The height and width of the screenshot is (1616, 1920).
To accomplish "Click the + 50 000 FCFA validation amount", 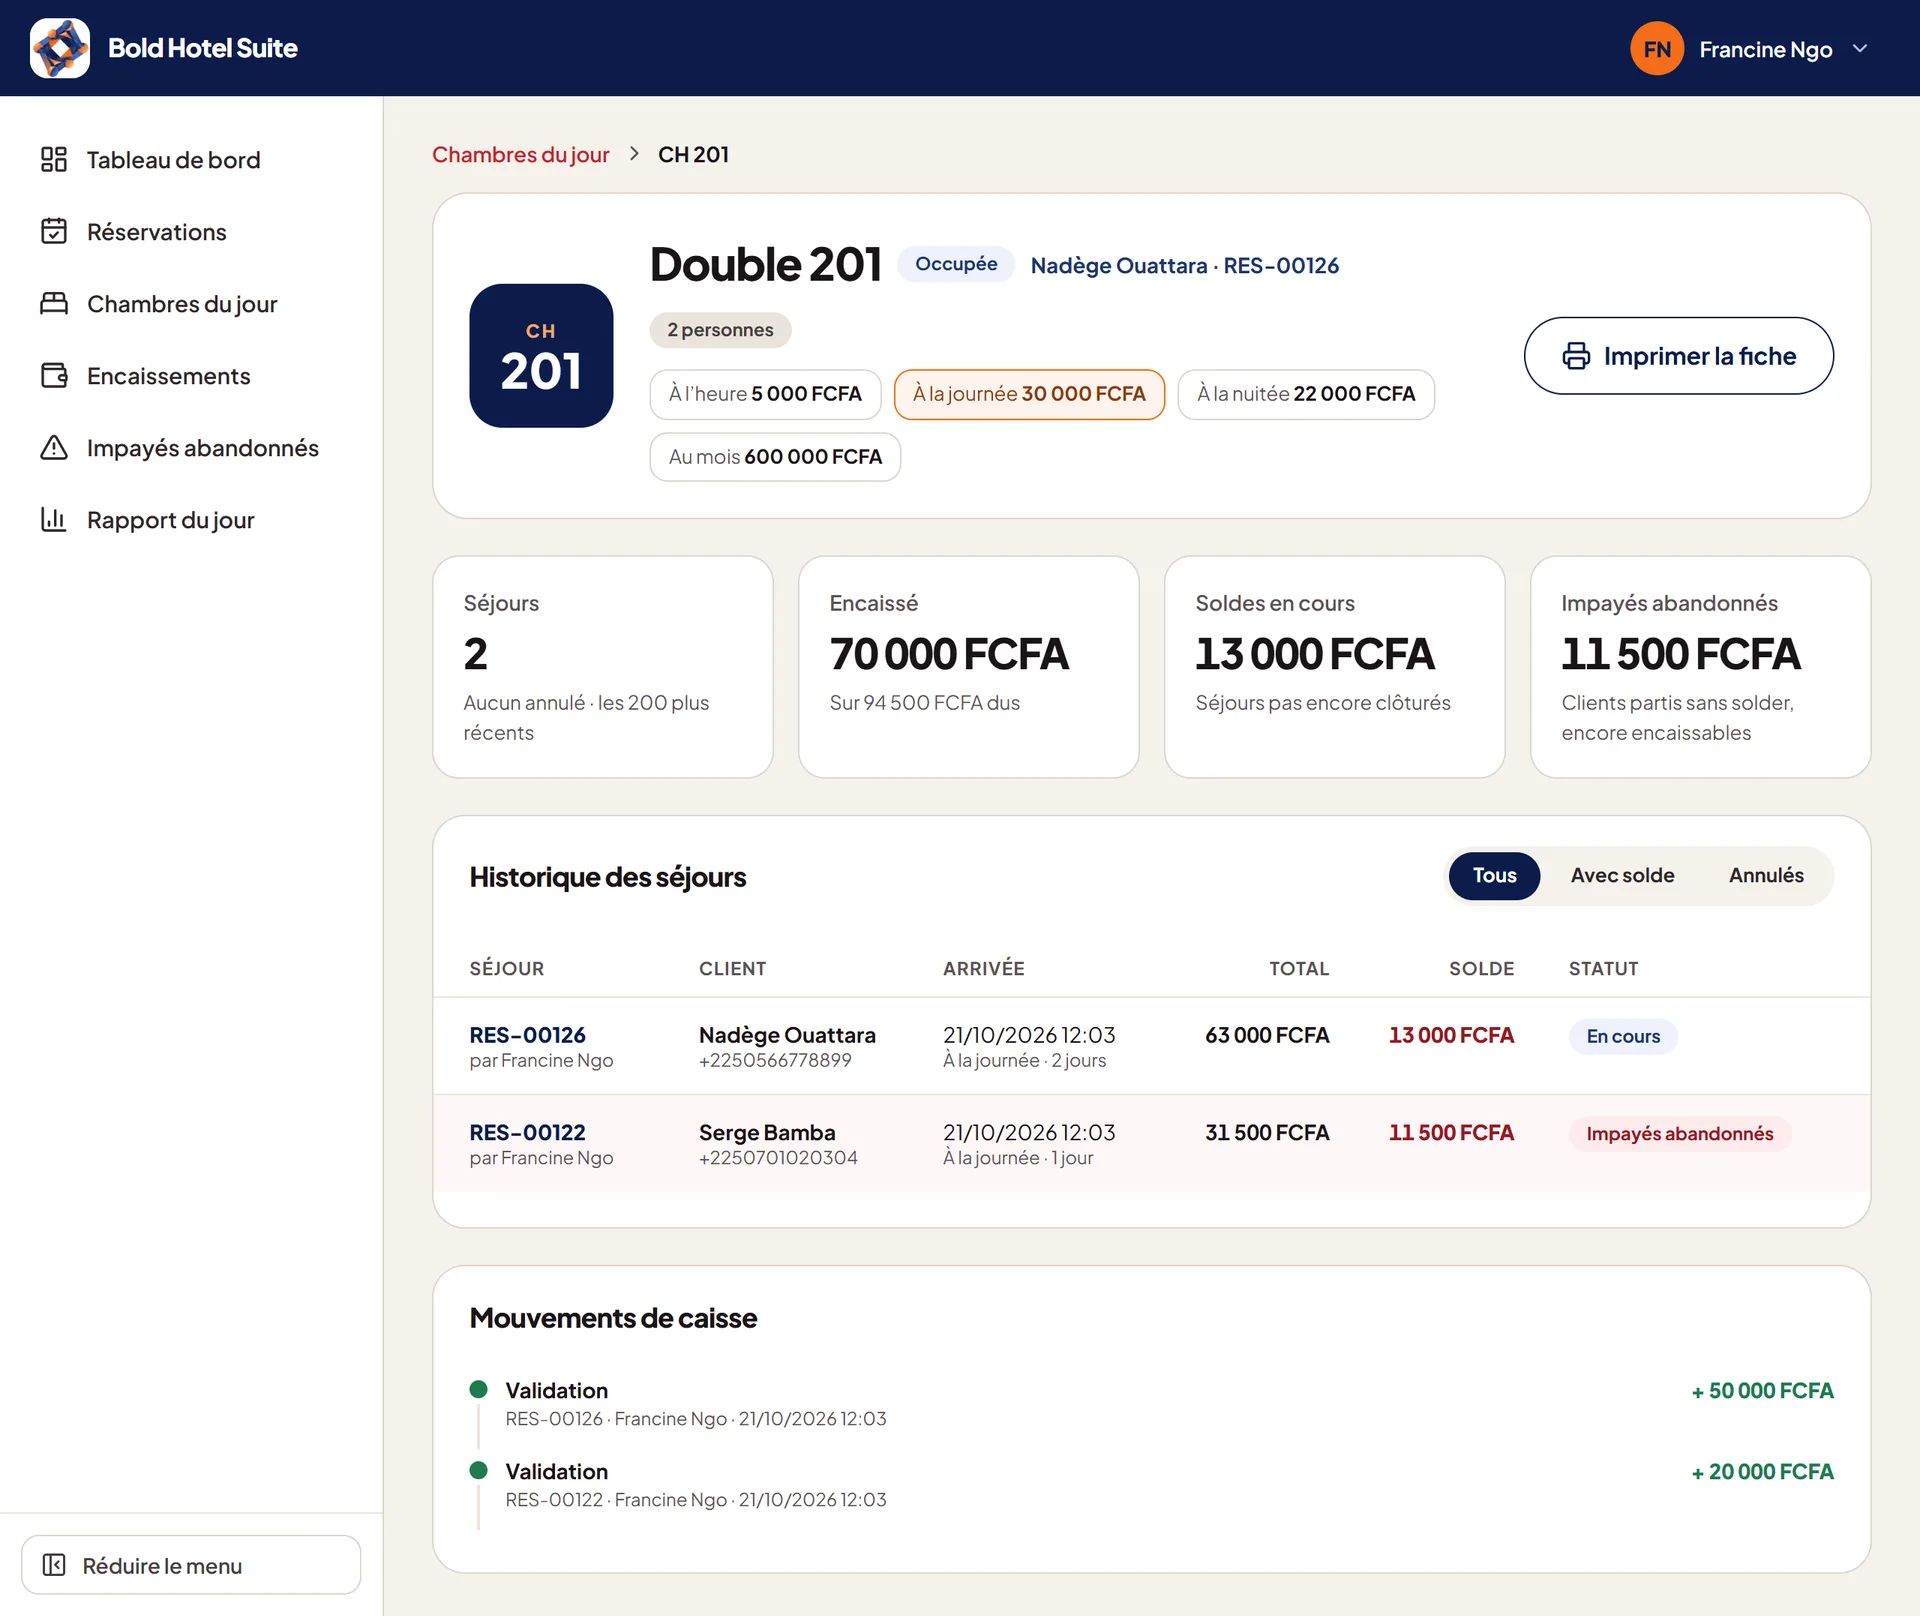I will tap(1762, 1390).
